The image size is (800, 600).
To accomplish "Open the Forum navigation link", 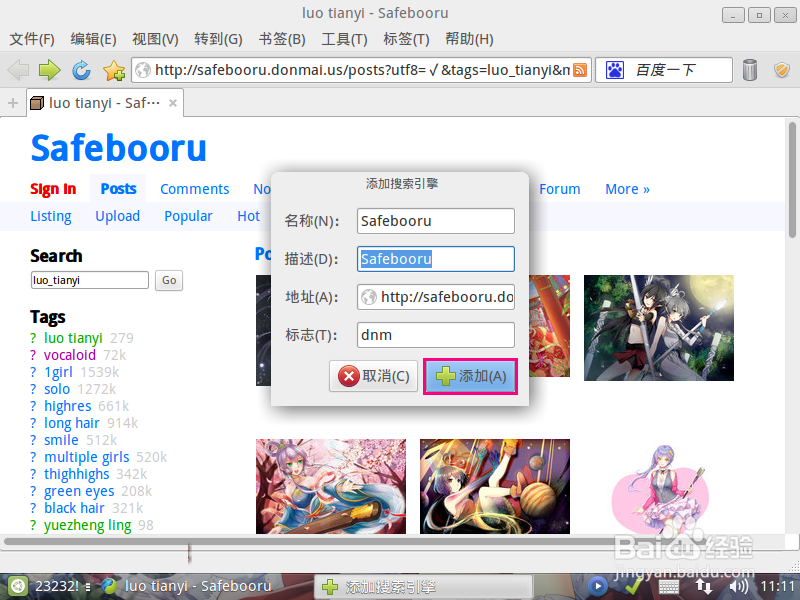I will point(560,189).
